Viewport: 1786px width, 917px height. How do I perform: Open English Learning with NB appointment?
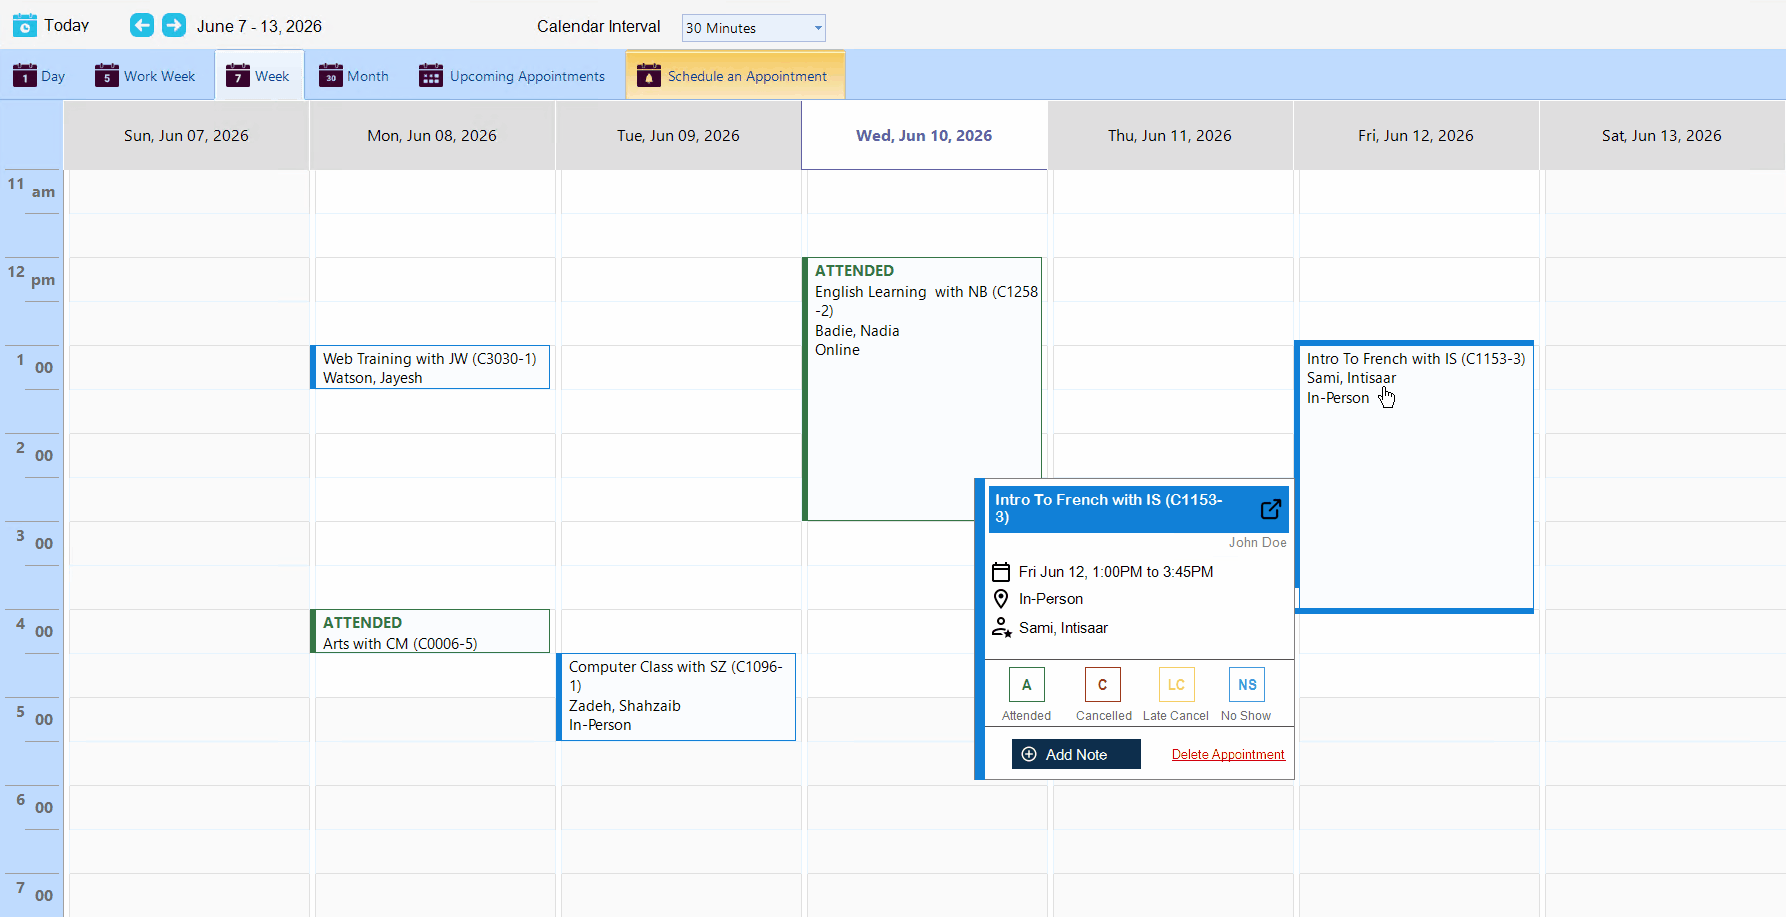click(x=922, y=389)
